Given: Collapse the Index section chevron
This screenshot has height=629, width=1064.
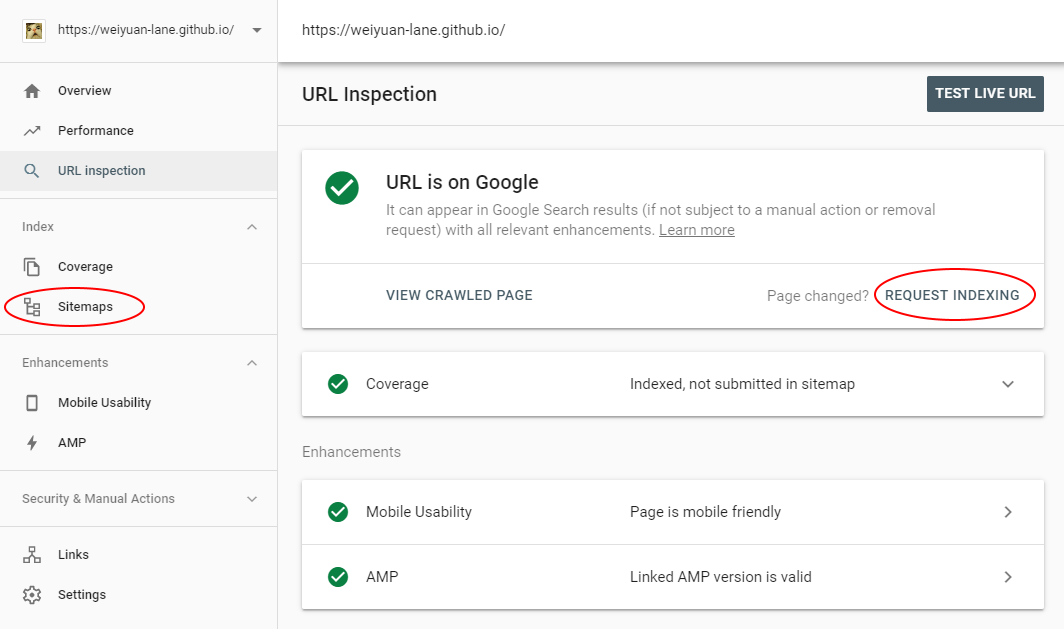Looking at the screenshot, I should tap(252, 227).
